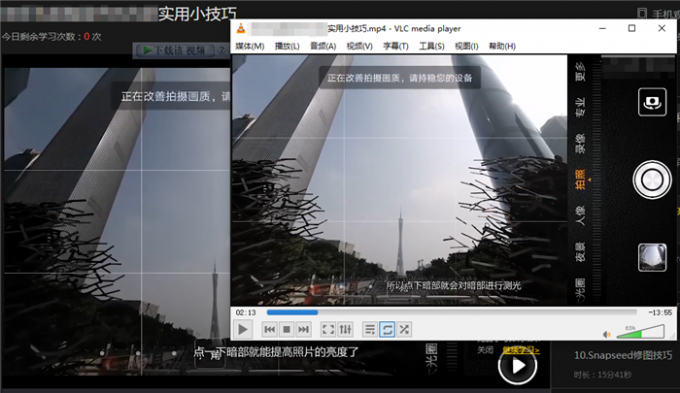Viewport: 680px width, 393px height.
Task: Open the 字幕(T) menu
Action: point(396,46)
